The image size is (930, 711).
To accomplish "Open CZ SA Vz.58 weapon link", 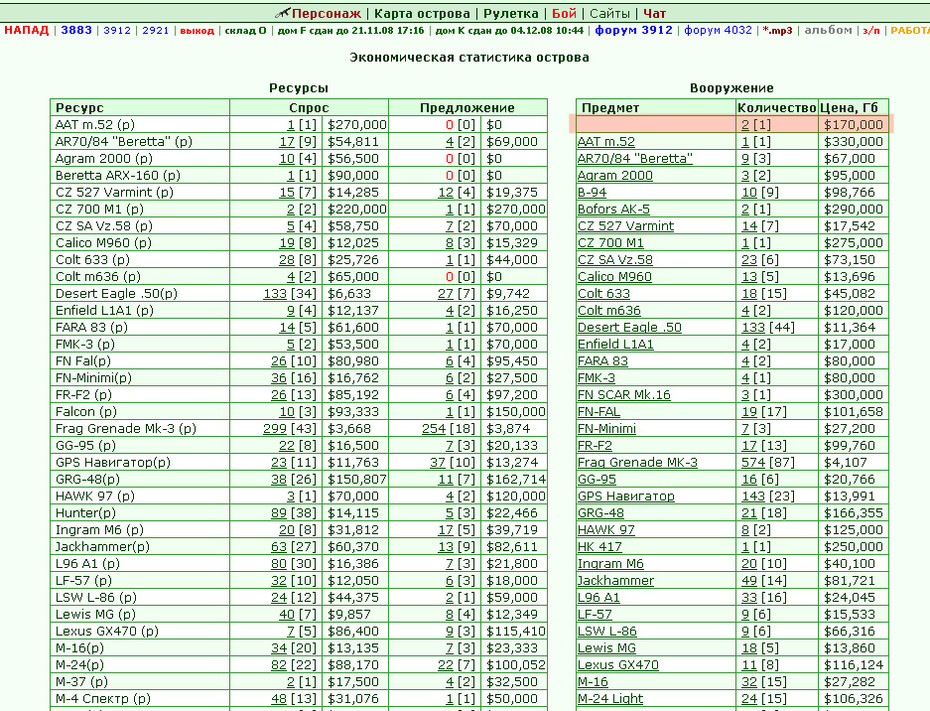I will click(615, 260).
